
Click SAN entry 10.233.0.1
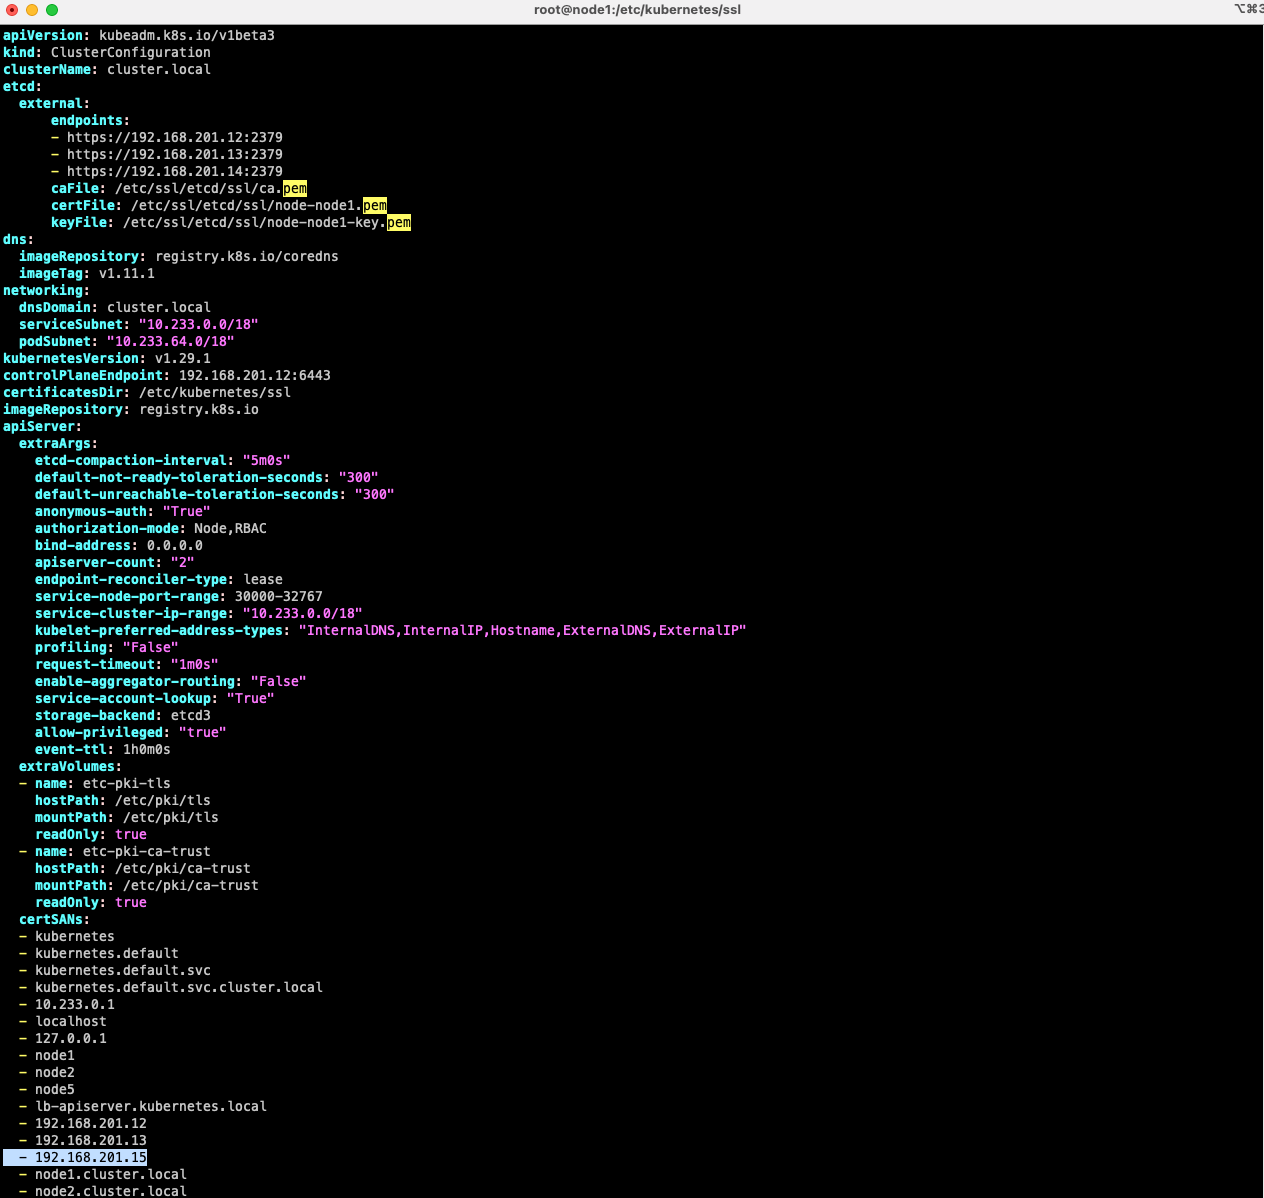[x=75, y=1004]
